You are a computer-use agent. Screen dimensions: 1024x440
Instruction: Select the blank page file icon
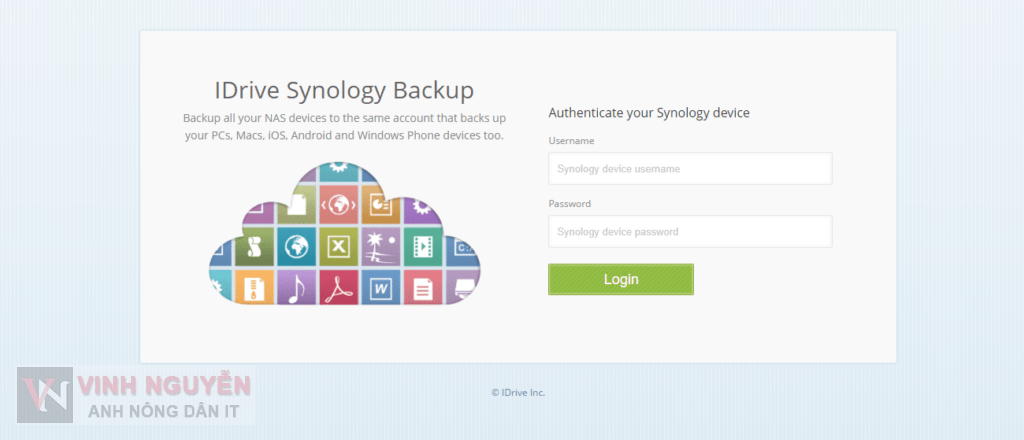pos(297,205)
